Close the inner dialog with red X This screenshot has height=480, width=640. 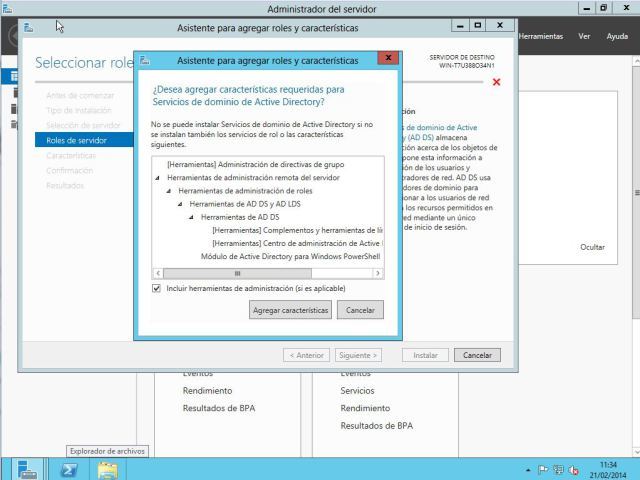[x=388, y=58]
